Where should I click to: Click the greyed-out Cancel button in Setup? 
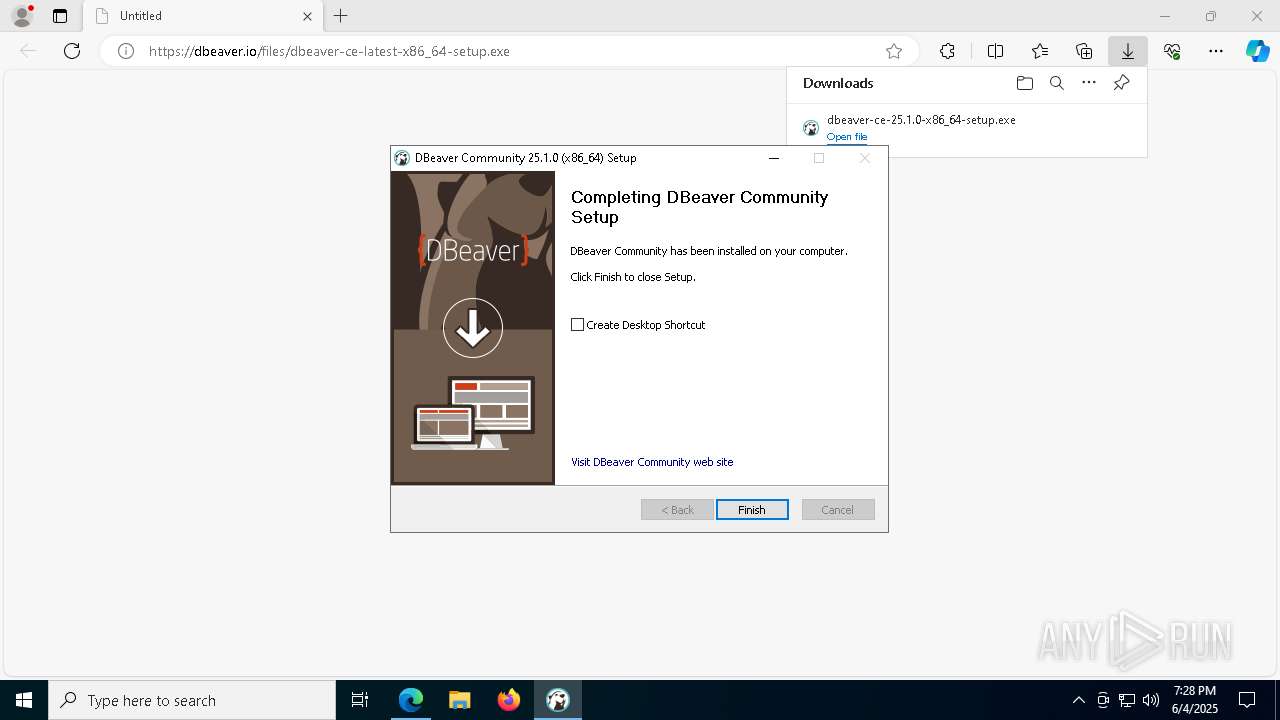coord(838,510)
